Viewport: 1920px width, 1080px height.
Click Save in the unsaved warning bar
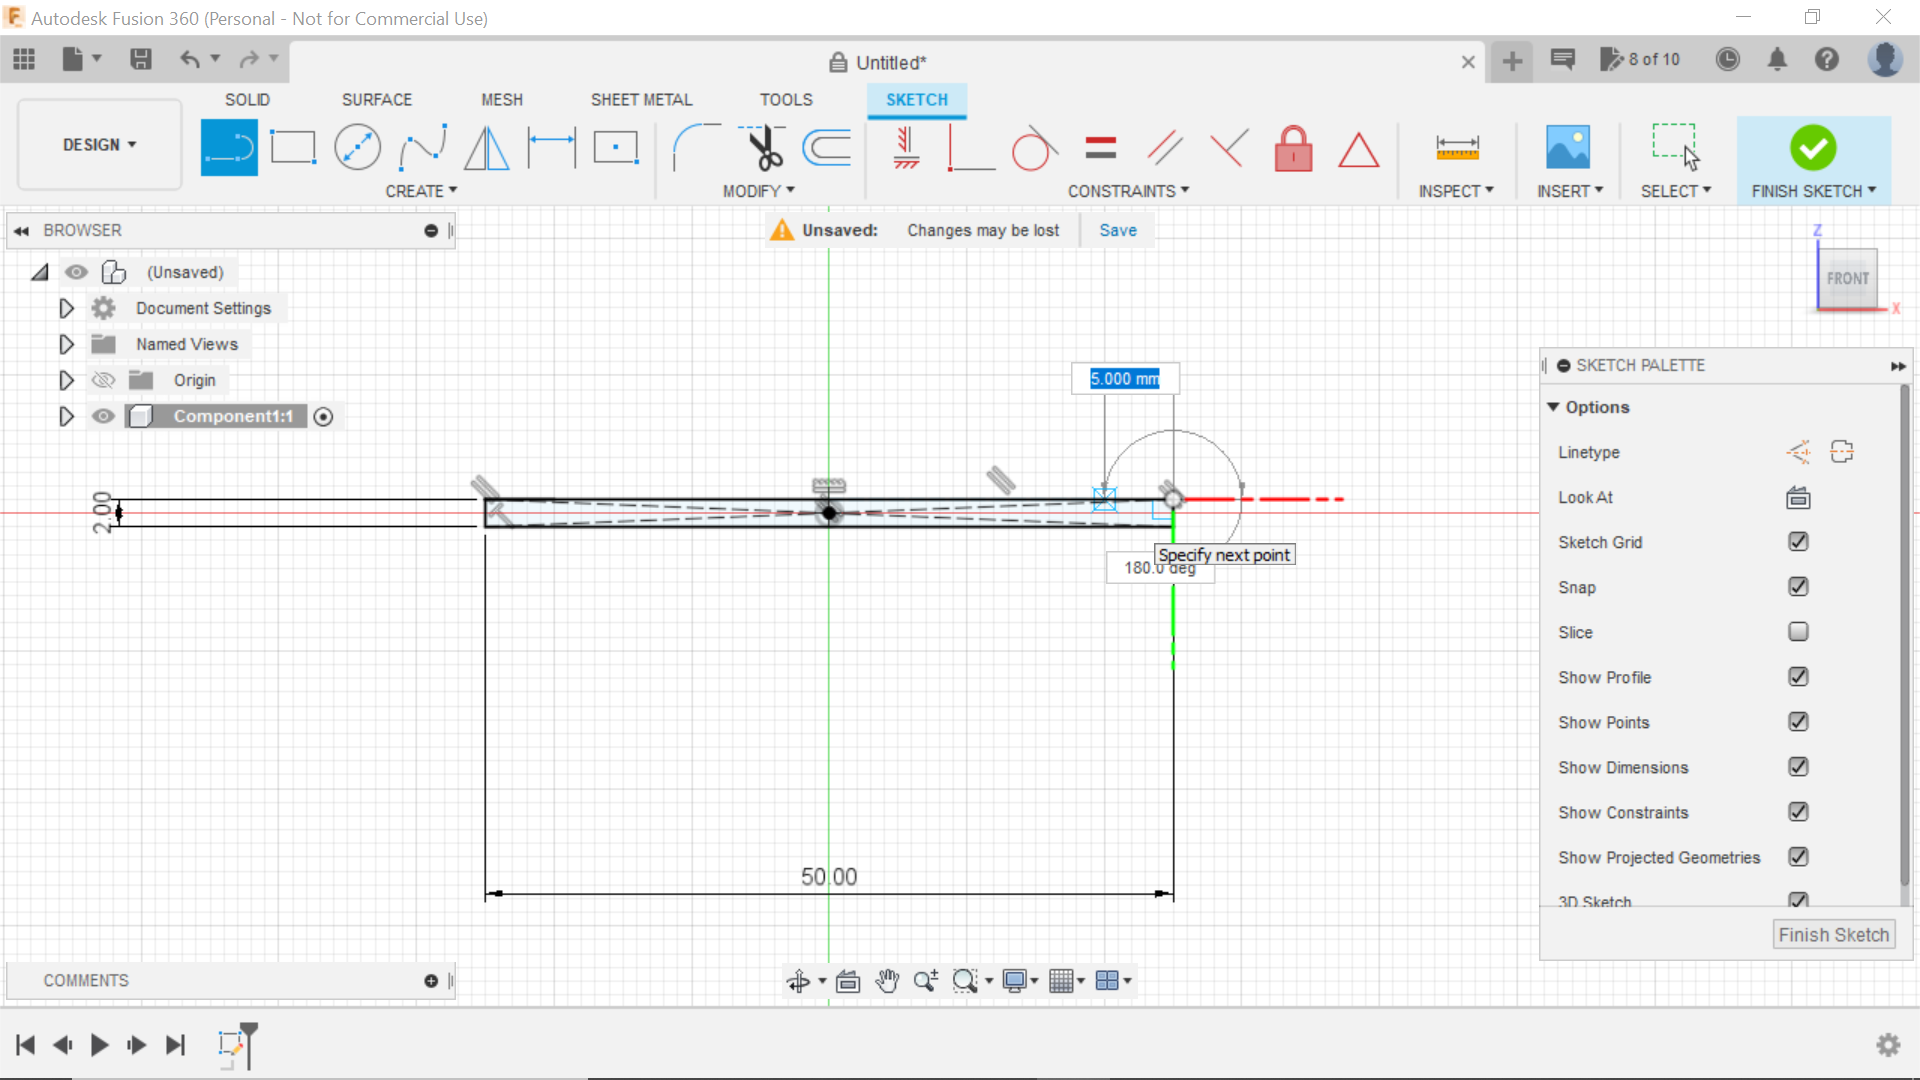click(1117, 230)
